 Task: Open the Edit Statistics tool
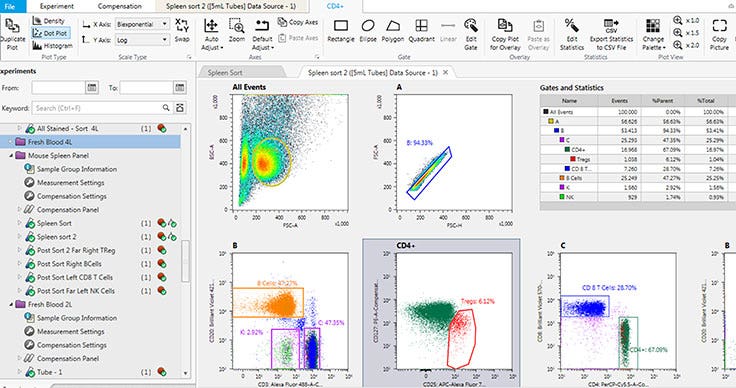pos(572,34)
